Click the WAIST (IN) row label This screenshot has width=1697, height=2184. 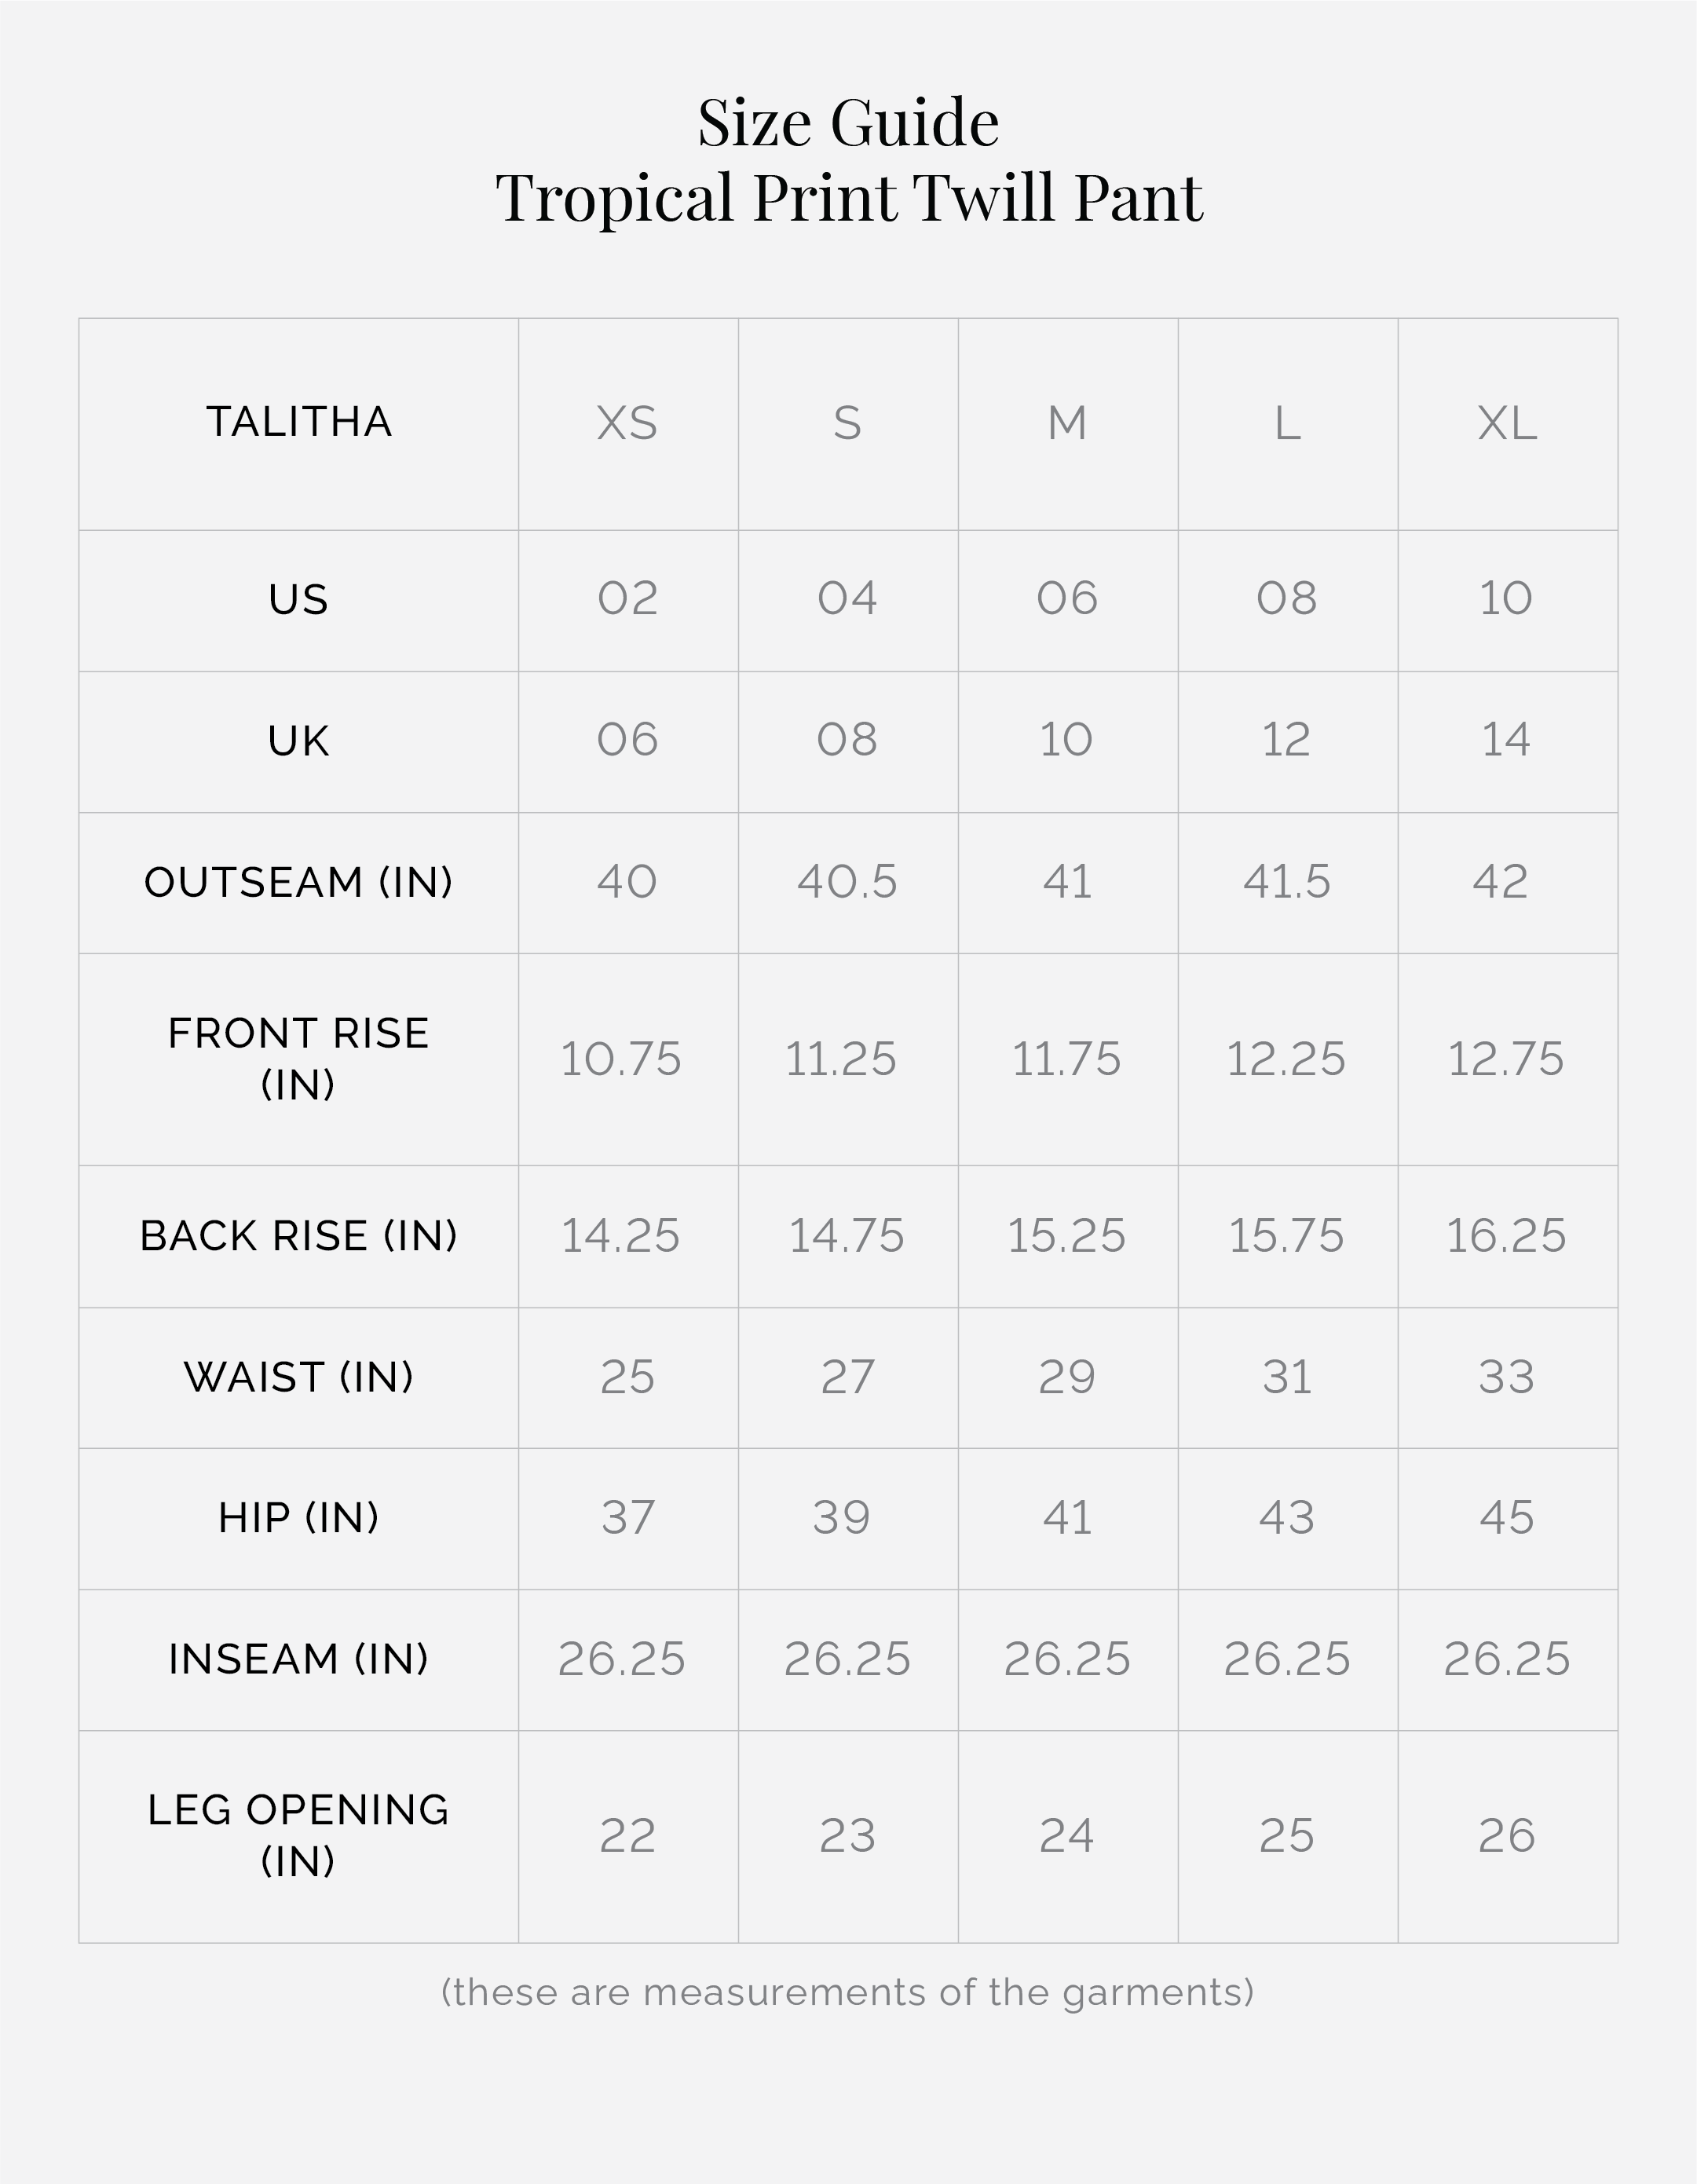(298, 1377)
